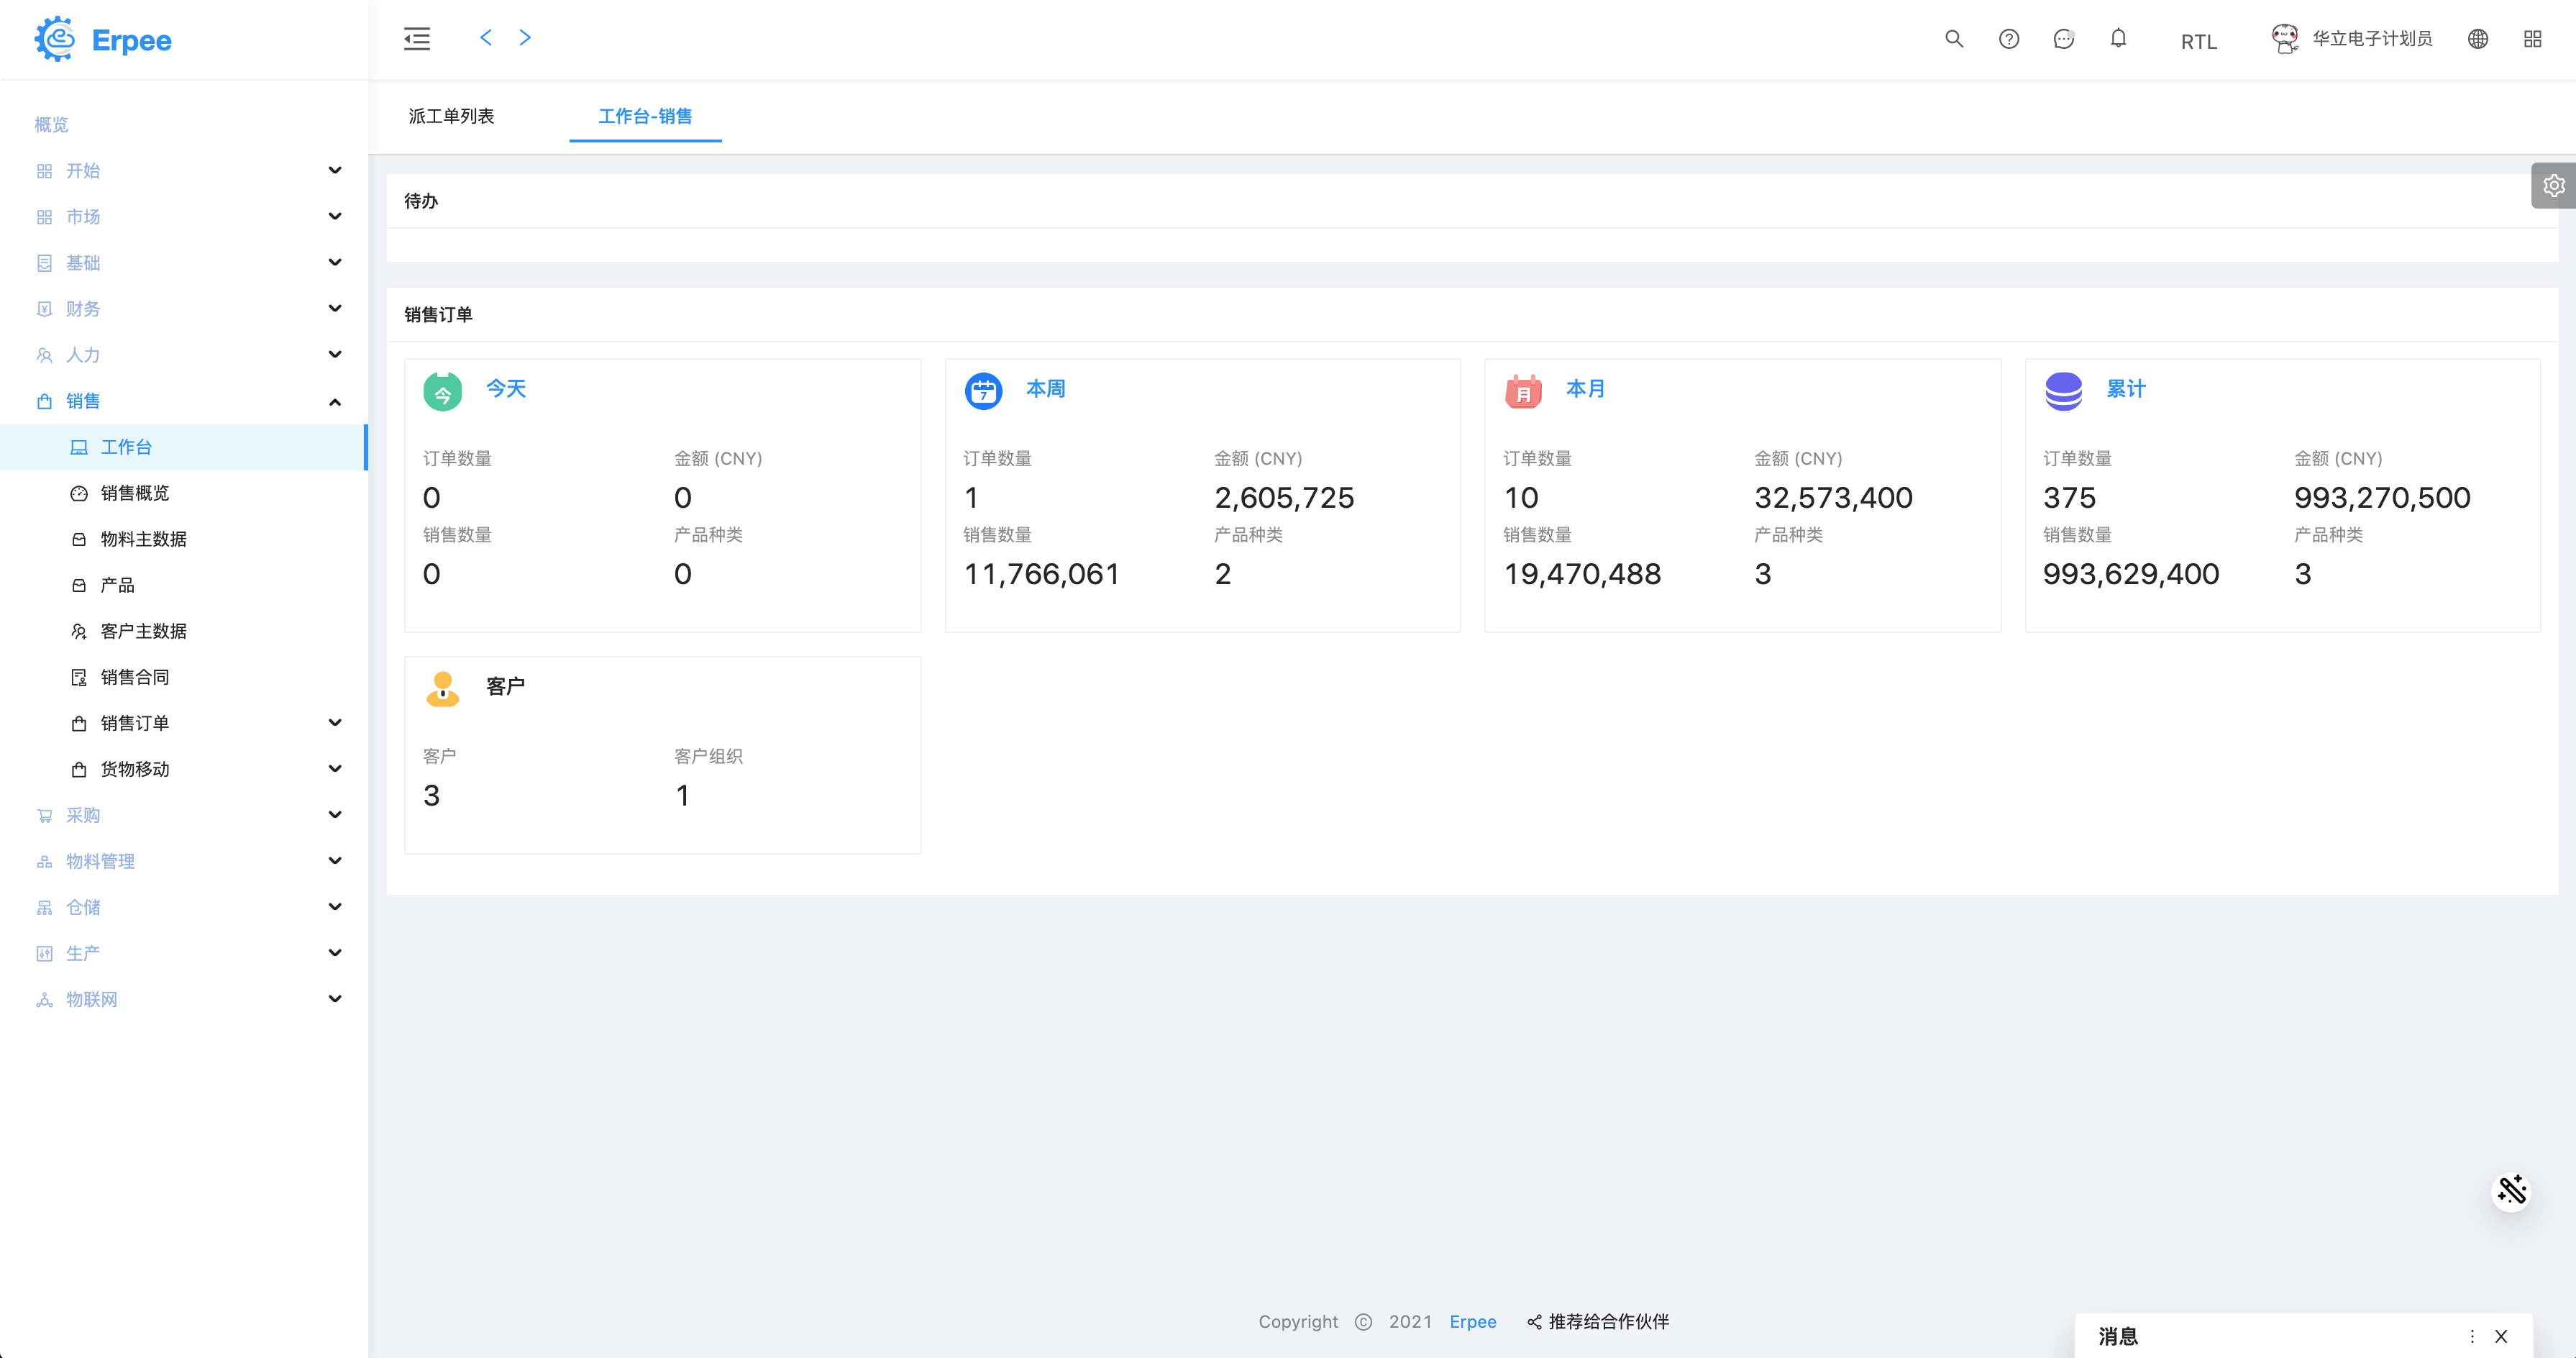The height and width of the screenshot is (1358, 2576).
Task: Open the language globe icon
Action: coord(2477,39)
